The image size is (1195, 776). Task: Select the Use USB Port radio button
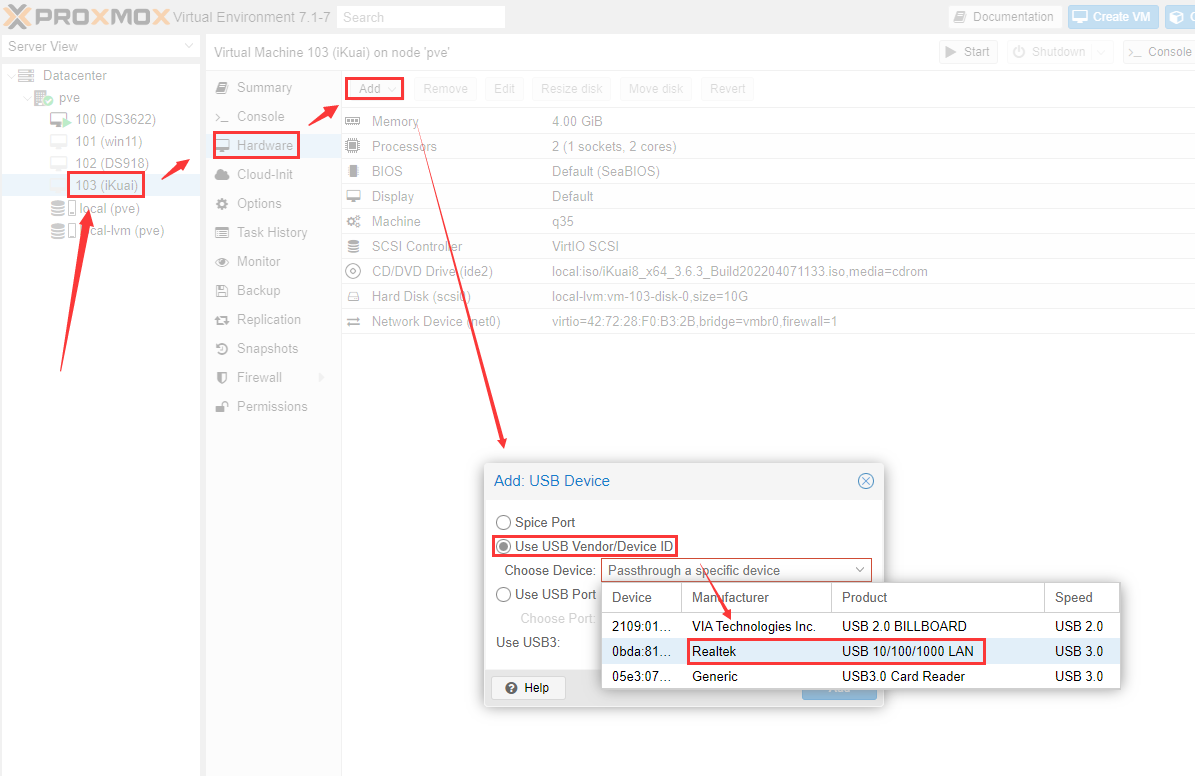pos(503,595)
